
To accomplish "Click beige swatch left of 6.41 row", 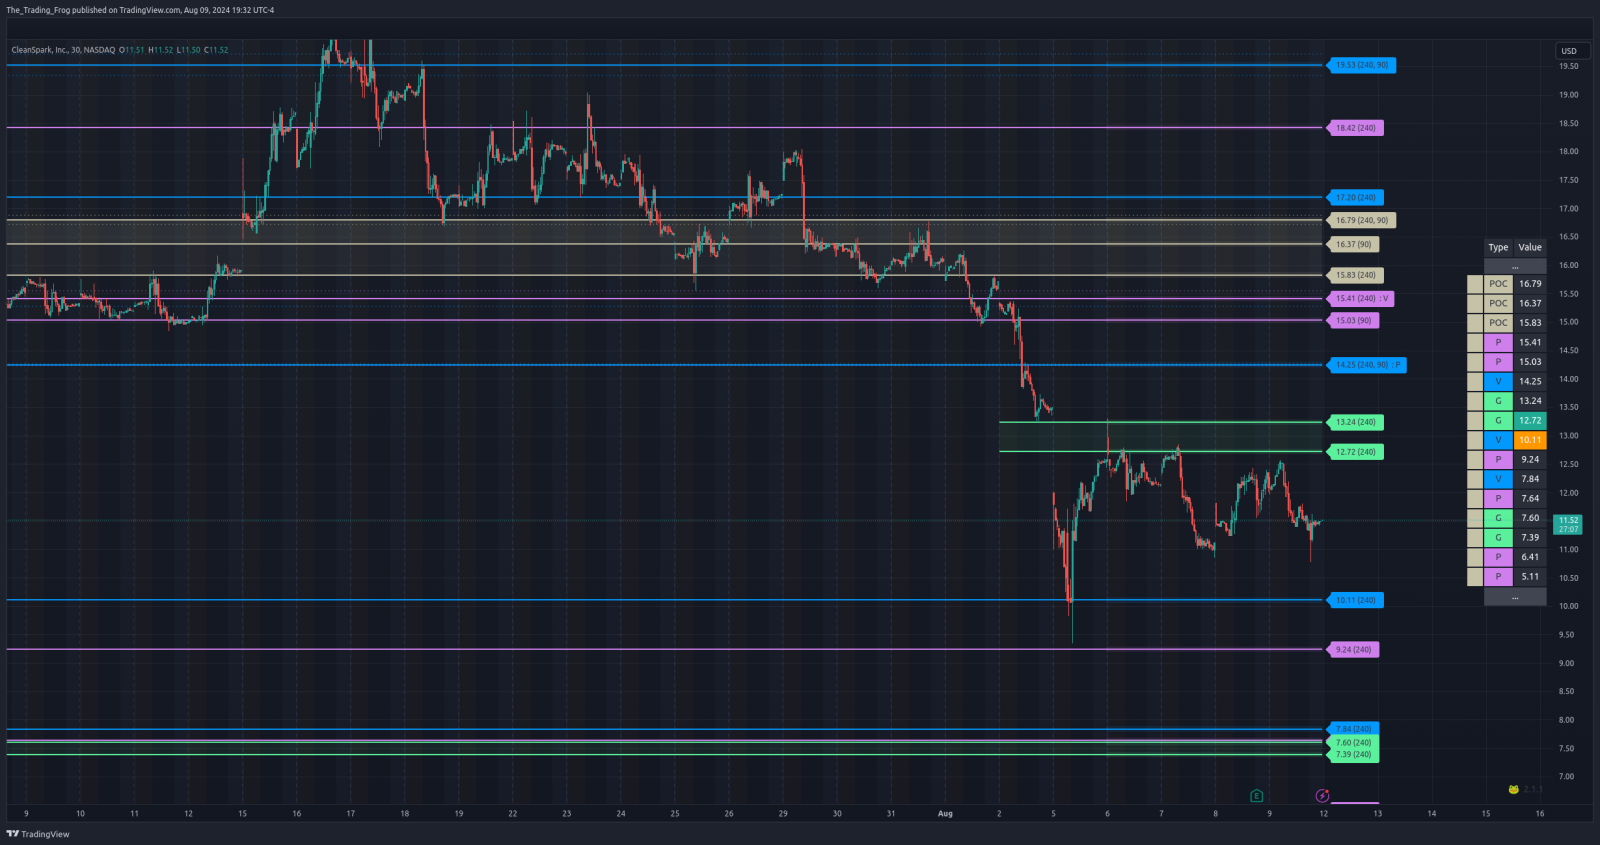I will (1475, 557).
